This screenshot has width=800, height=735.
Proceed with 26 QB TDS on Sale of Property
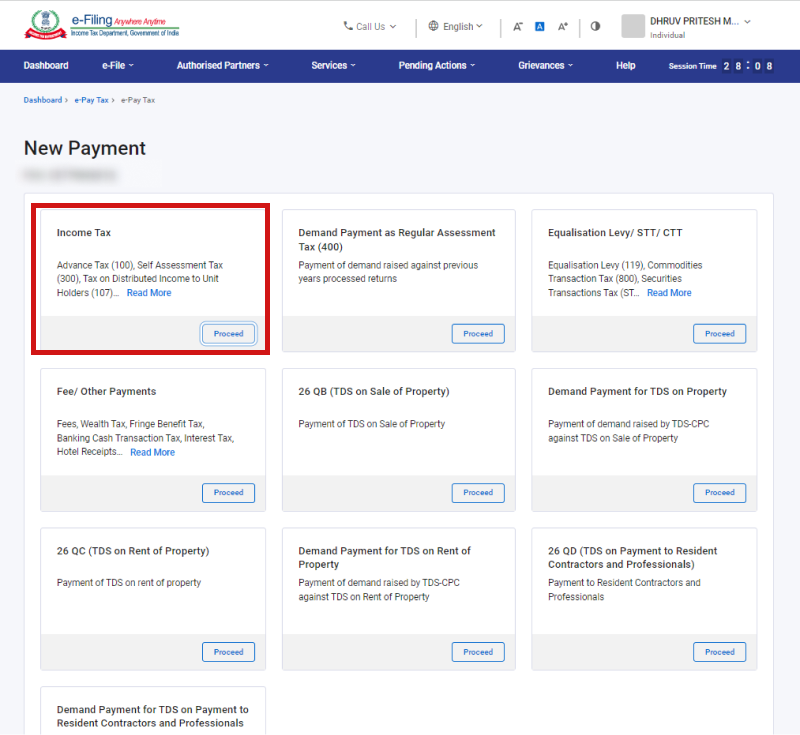(x=478, y=493)
